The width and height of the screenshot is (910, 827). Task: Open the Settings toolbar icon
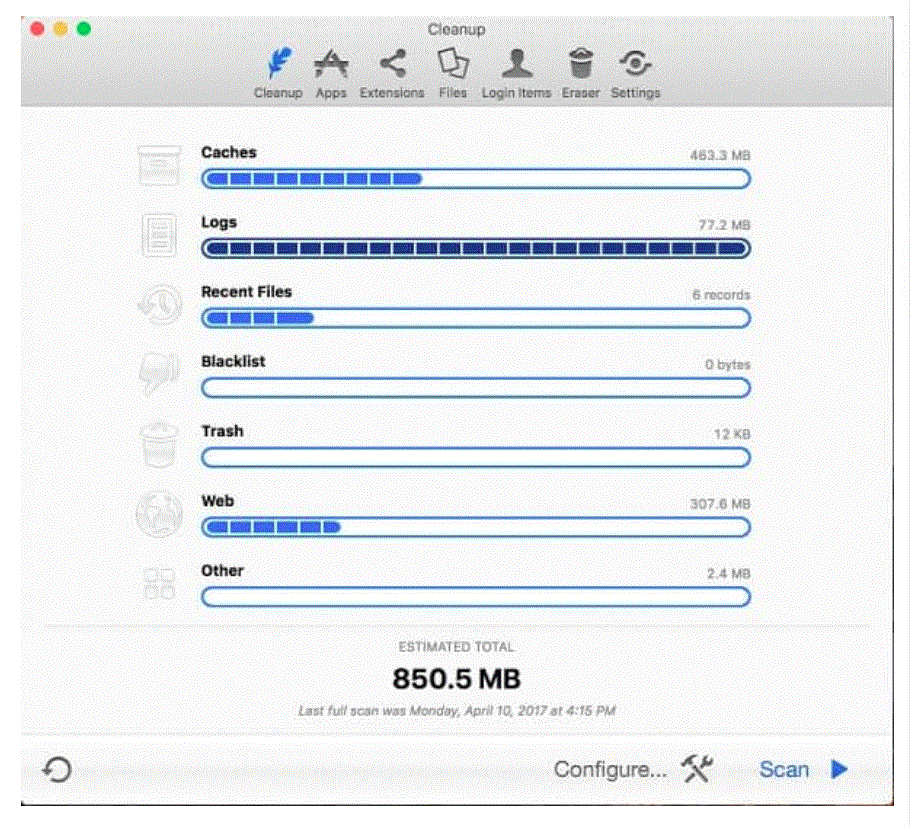(x=635, y=63)
